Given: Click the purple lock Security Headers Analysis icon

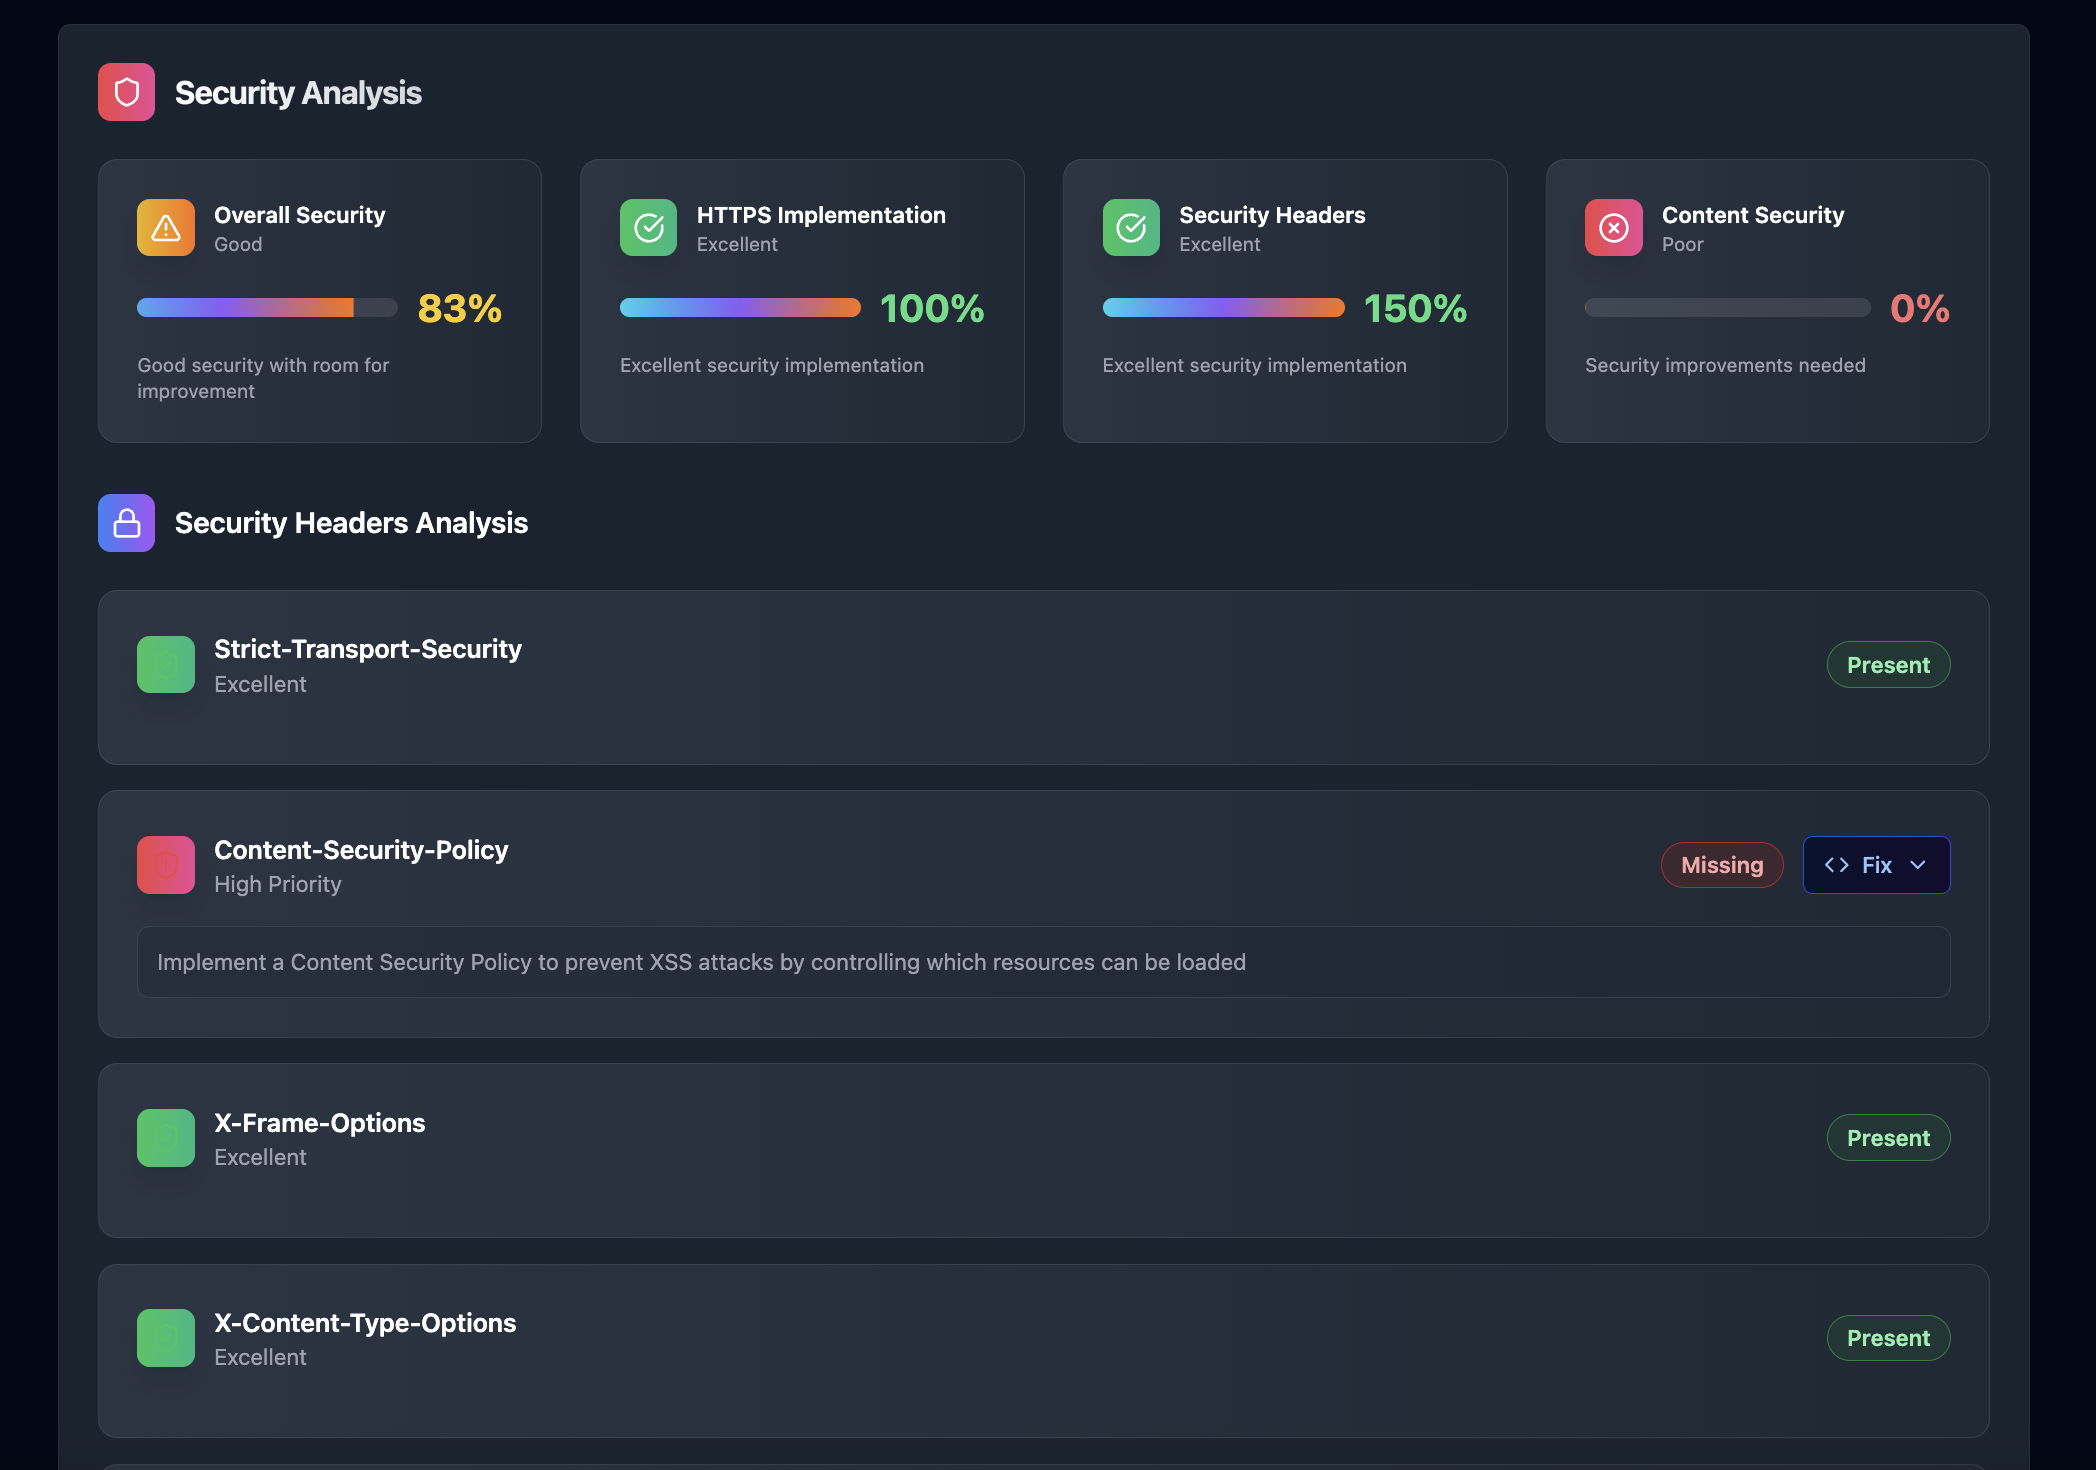Looking at the screenshot, I should 126,523.
